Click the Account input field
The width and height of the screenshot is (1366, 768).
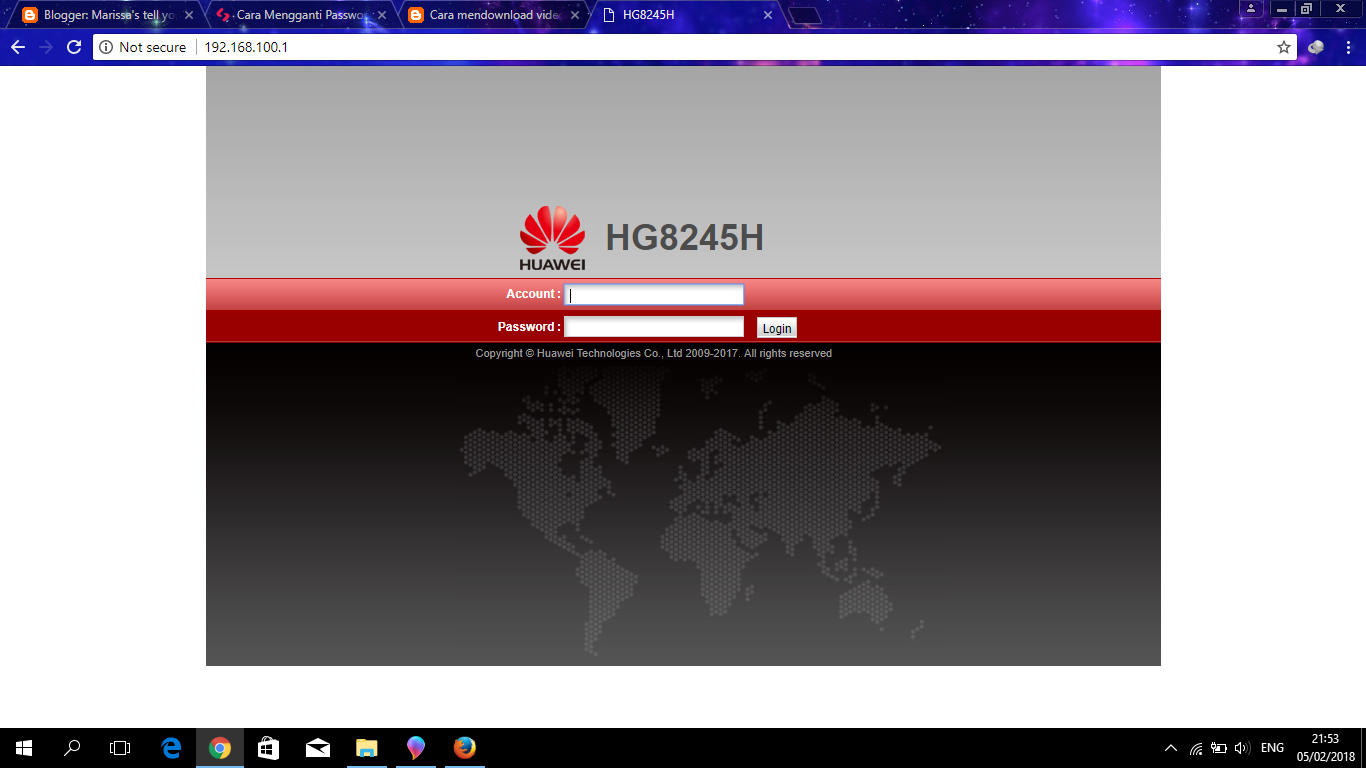[x=654, y=294]
